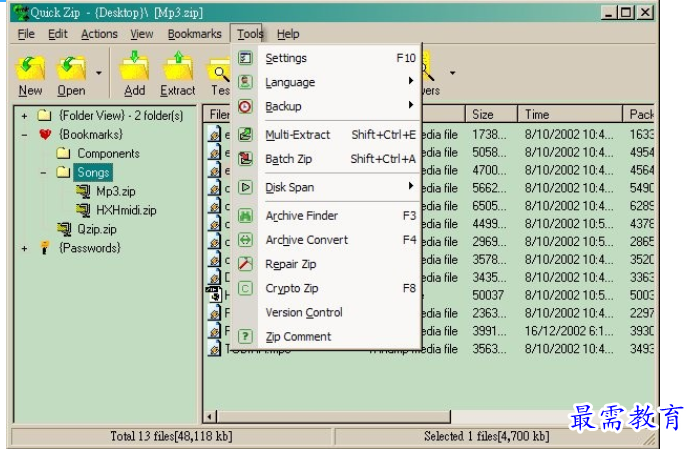This screenshot has height=449, width=692.
Task: Click the Disk Span menu icon
Action: (245, 187)
